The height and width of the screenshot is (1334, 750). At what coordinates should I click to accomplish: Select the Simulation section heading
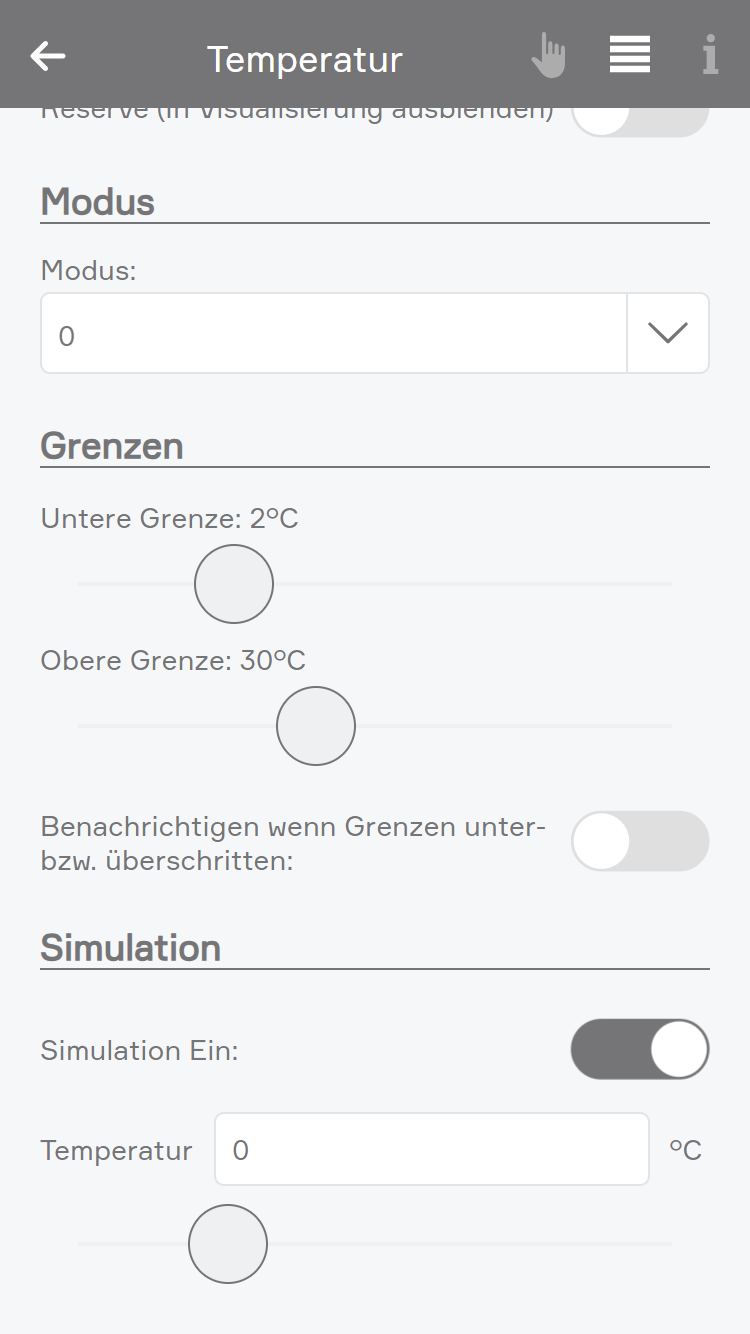131,948
